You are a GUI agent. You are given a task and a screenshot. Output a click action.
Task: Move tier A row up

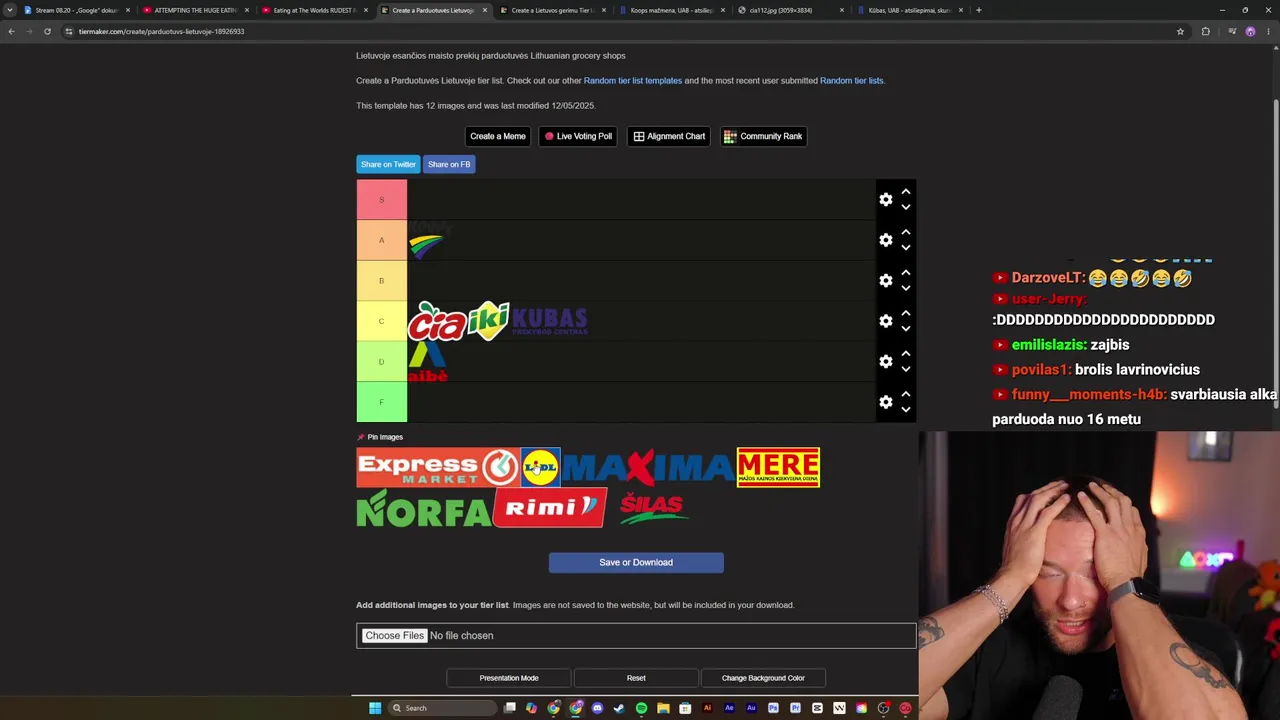[906, 232]
